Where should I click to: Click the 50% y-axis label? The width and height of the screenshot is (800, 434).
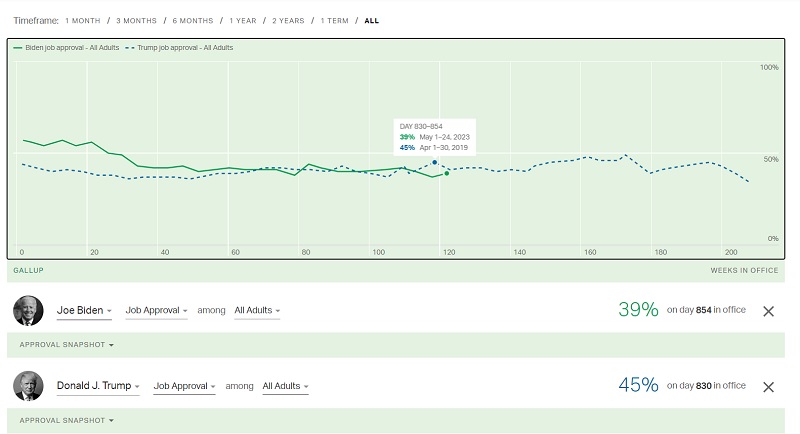click(x=771, y=159)
